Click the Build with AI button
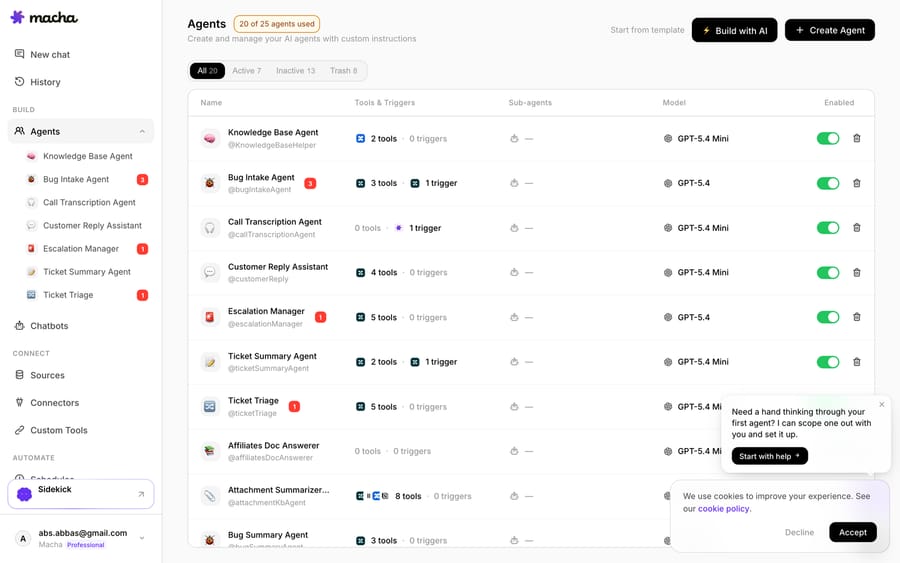 tap(734, 30)
